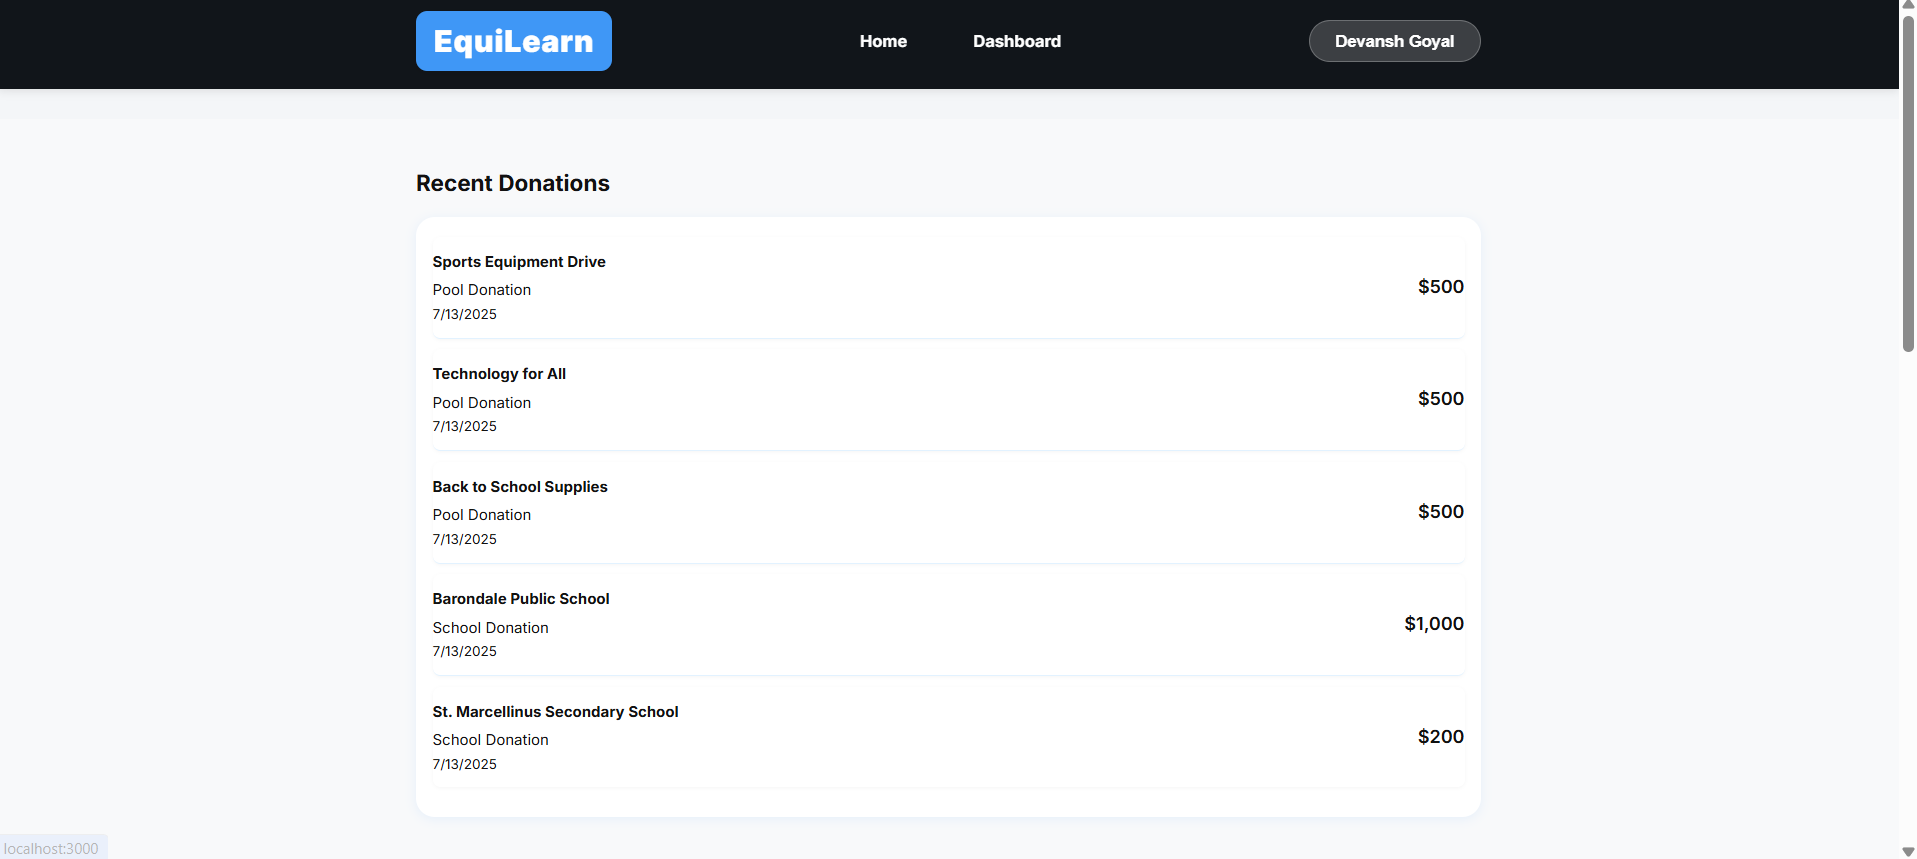The image size is (1917, 859).
Task: Click the 7/13/2025 date under Back to School Supplies
Action: 464,539
